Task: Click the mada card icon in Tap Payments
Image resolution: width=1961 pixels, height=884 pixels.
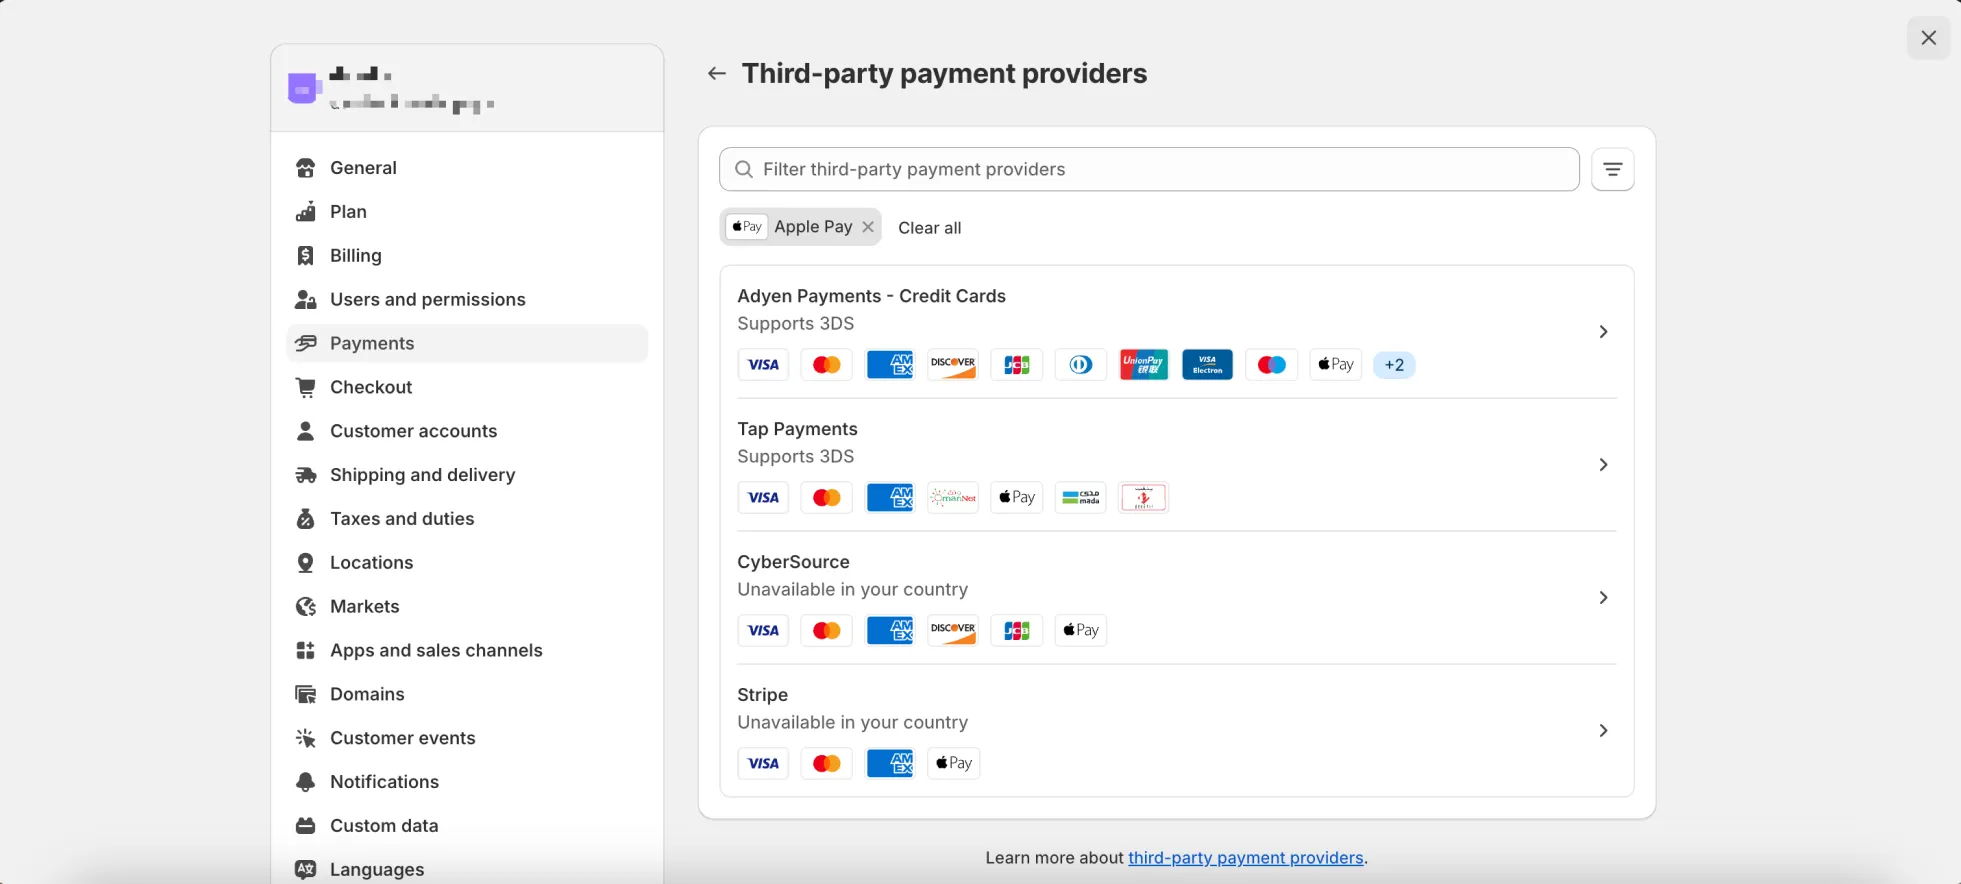Action: click(1080, 498)
